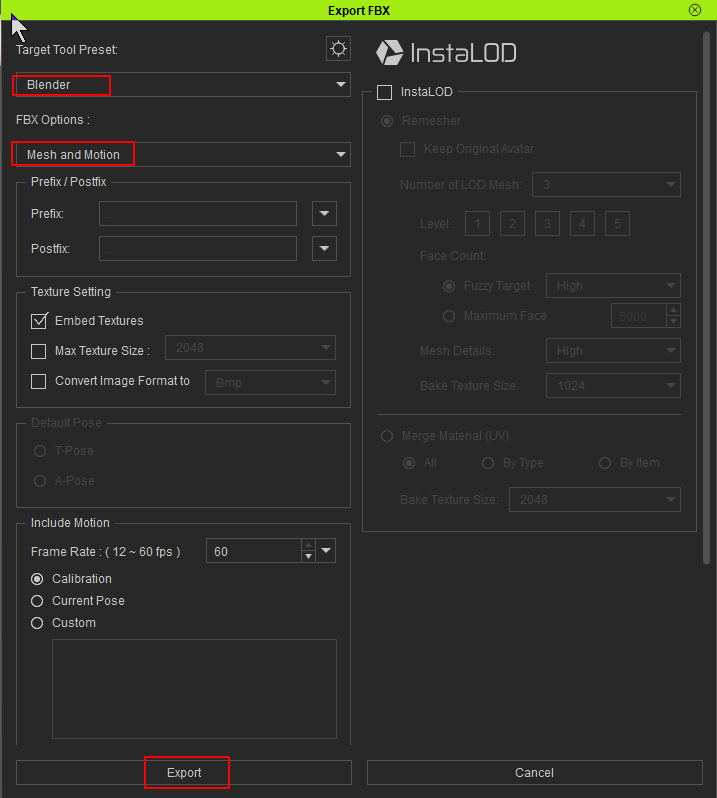This screenshot has width=717, height=798.
Task: Click the Export button
Action: (x=184, y=773)
